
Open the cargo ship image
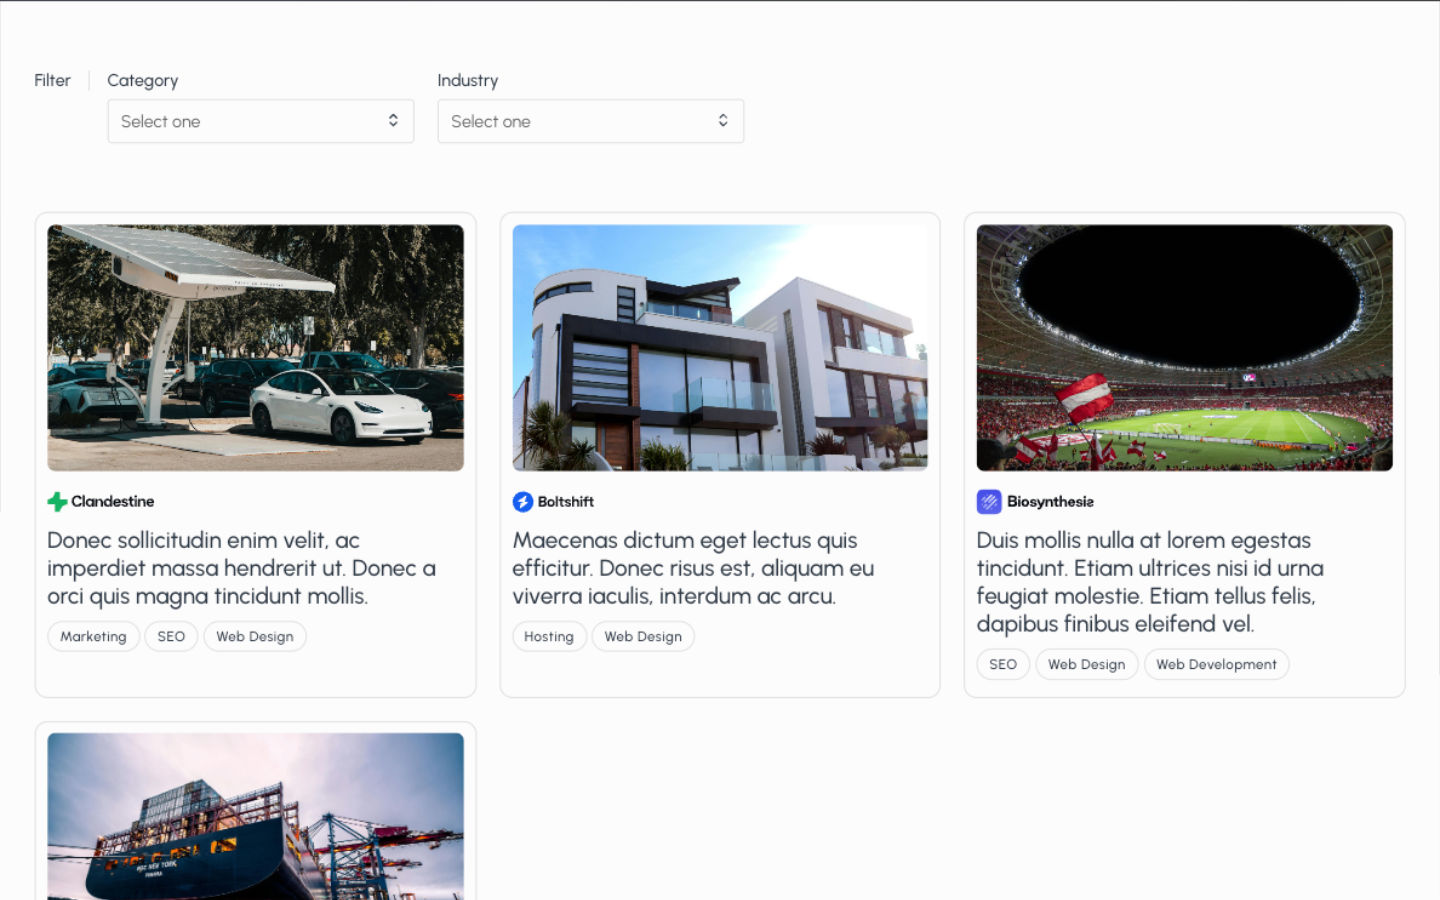pyautogui.click(x=255, y=815)
